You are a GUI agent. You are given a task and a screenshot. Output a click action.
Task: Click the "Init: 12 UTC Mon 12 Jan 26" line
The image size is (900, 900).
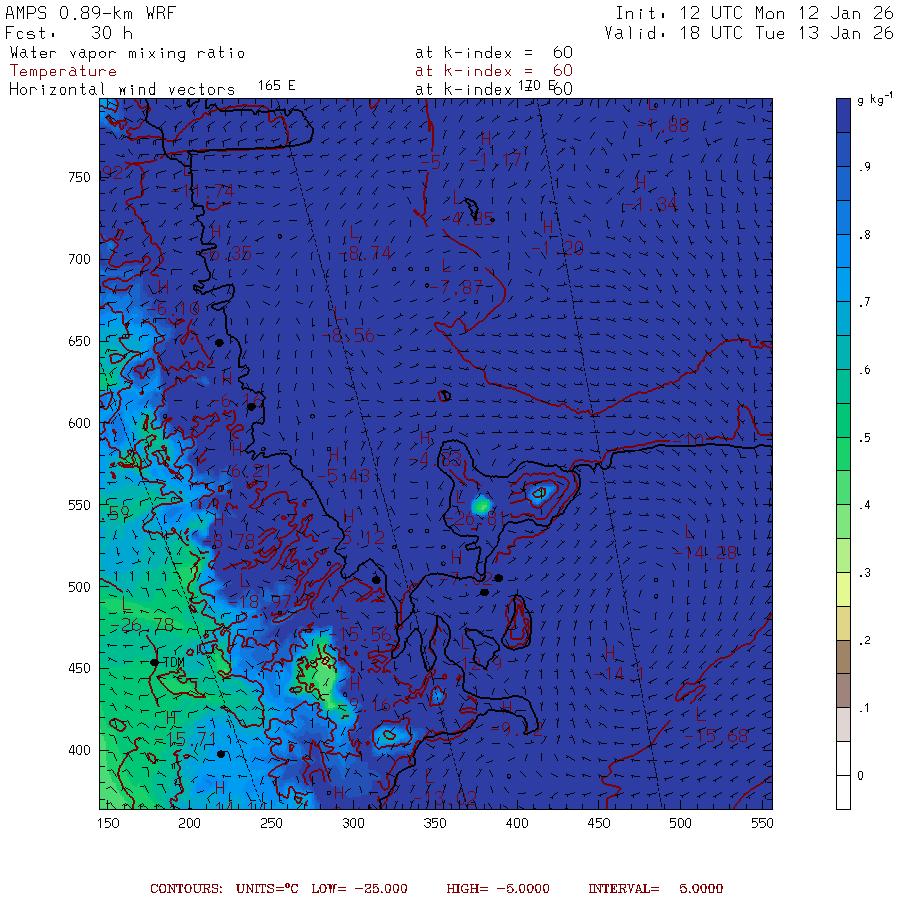[754, 13]
